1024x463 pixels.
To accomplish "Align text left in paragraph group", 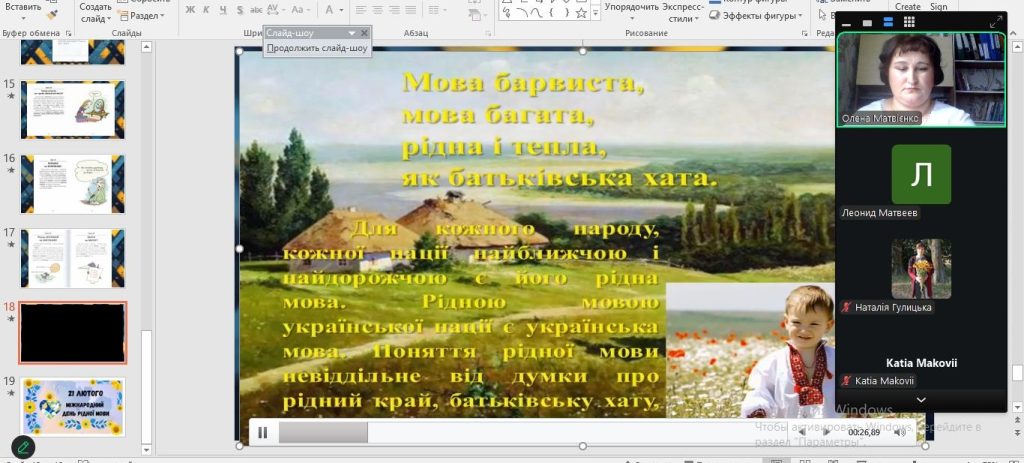I will pyautogui.click(x=361, y=10).
